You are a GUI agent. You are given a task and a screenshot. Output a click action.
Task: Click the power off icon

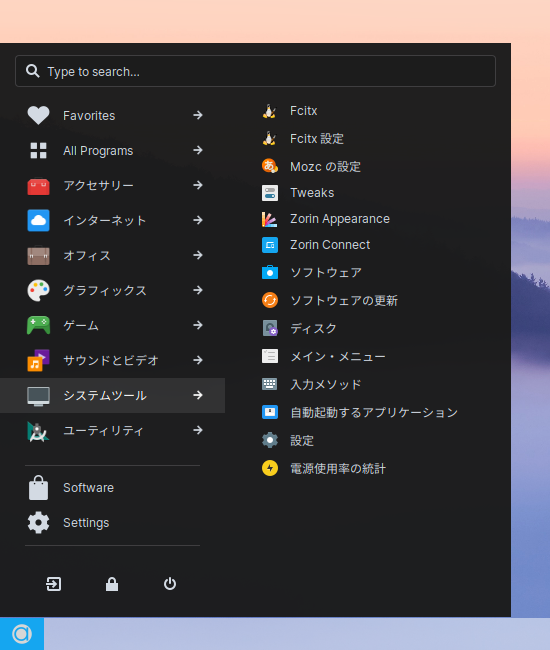[x=170, y=584]
